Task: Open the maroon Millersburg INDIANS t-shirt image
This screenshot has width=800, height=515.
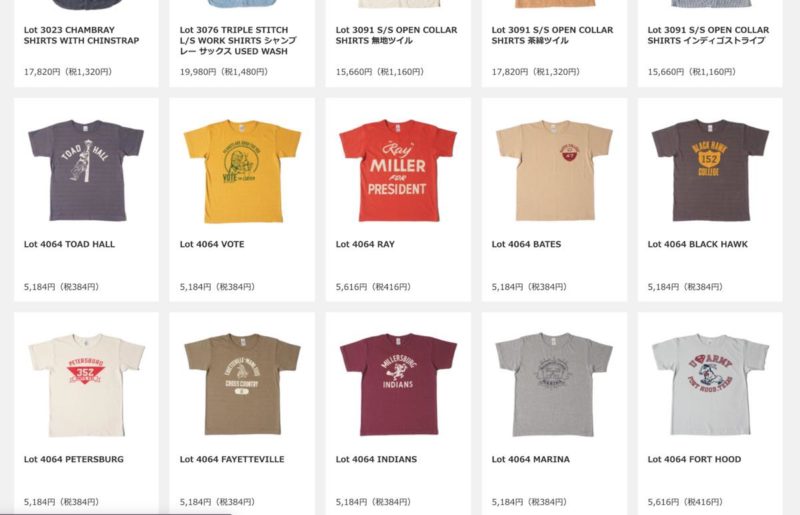Action: coord(398,385)
